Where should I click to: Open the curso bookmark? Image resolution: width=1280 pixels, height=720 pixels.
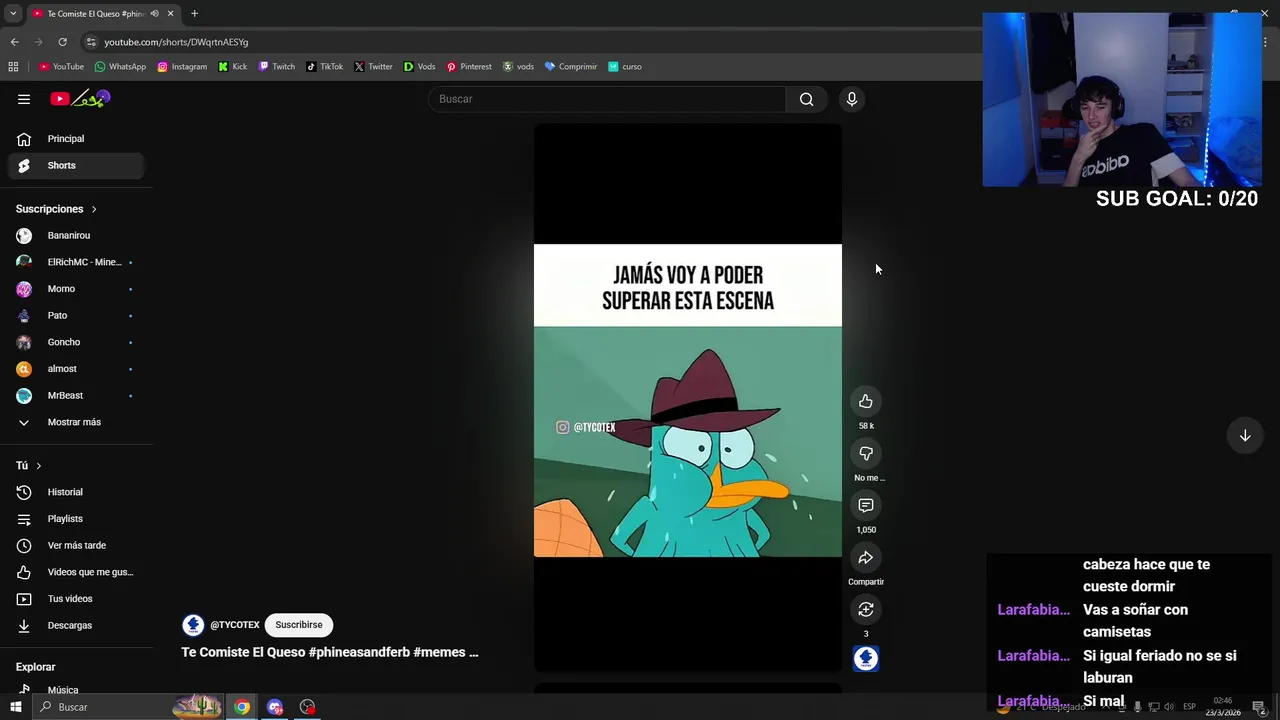point(625,67)
